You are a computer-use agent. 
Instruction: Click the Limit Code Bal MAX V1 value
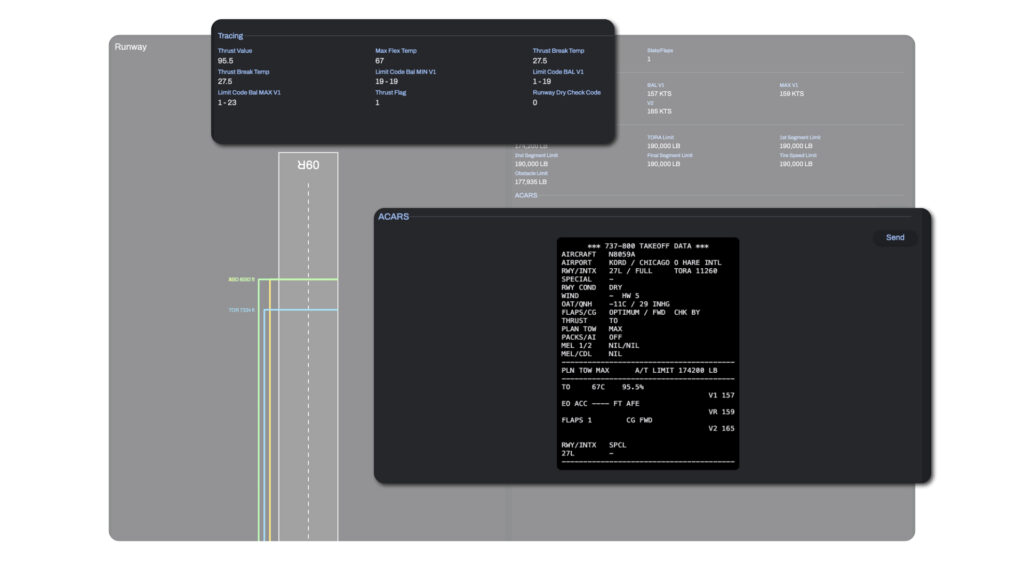point(227,103)
